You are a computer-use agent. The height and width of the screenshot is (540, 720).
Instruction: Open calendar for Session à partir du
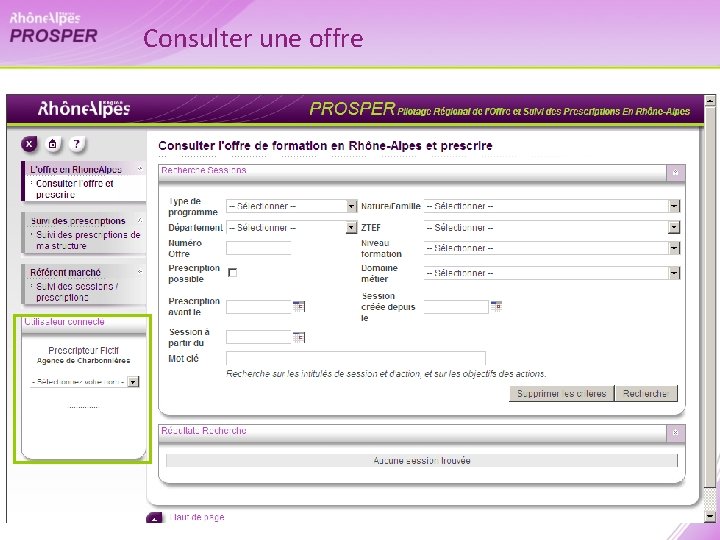click(x=298, y=338)
